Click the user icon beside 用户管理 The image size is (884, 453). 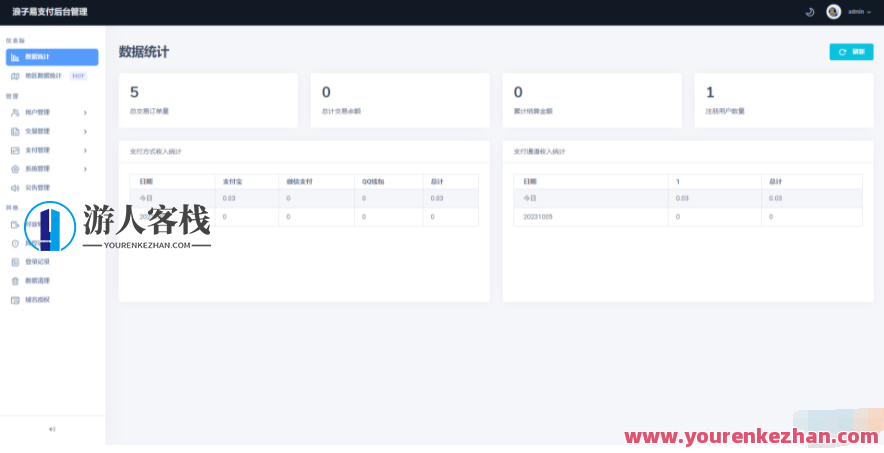[x=15, y=113]
